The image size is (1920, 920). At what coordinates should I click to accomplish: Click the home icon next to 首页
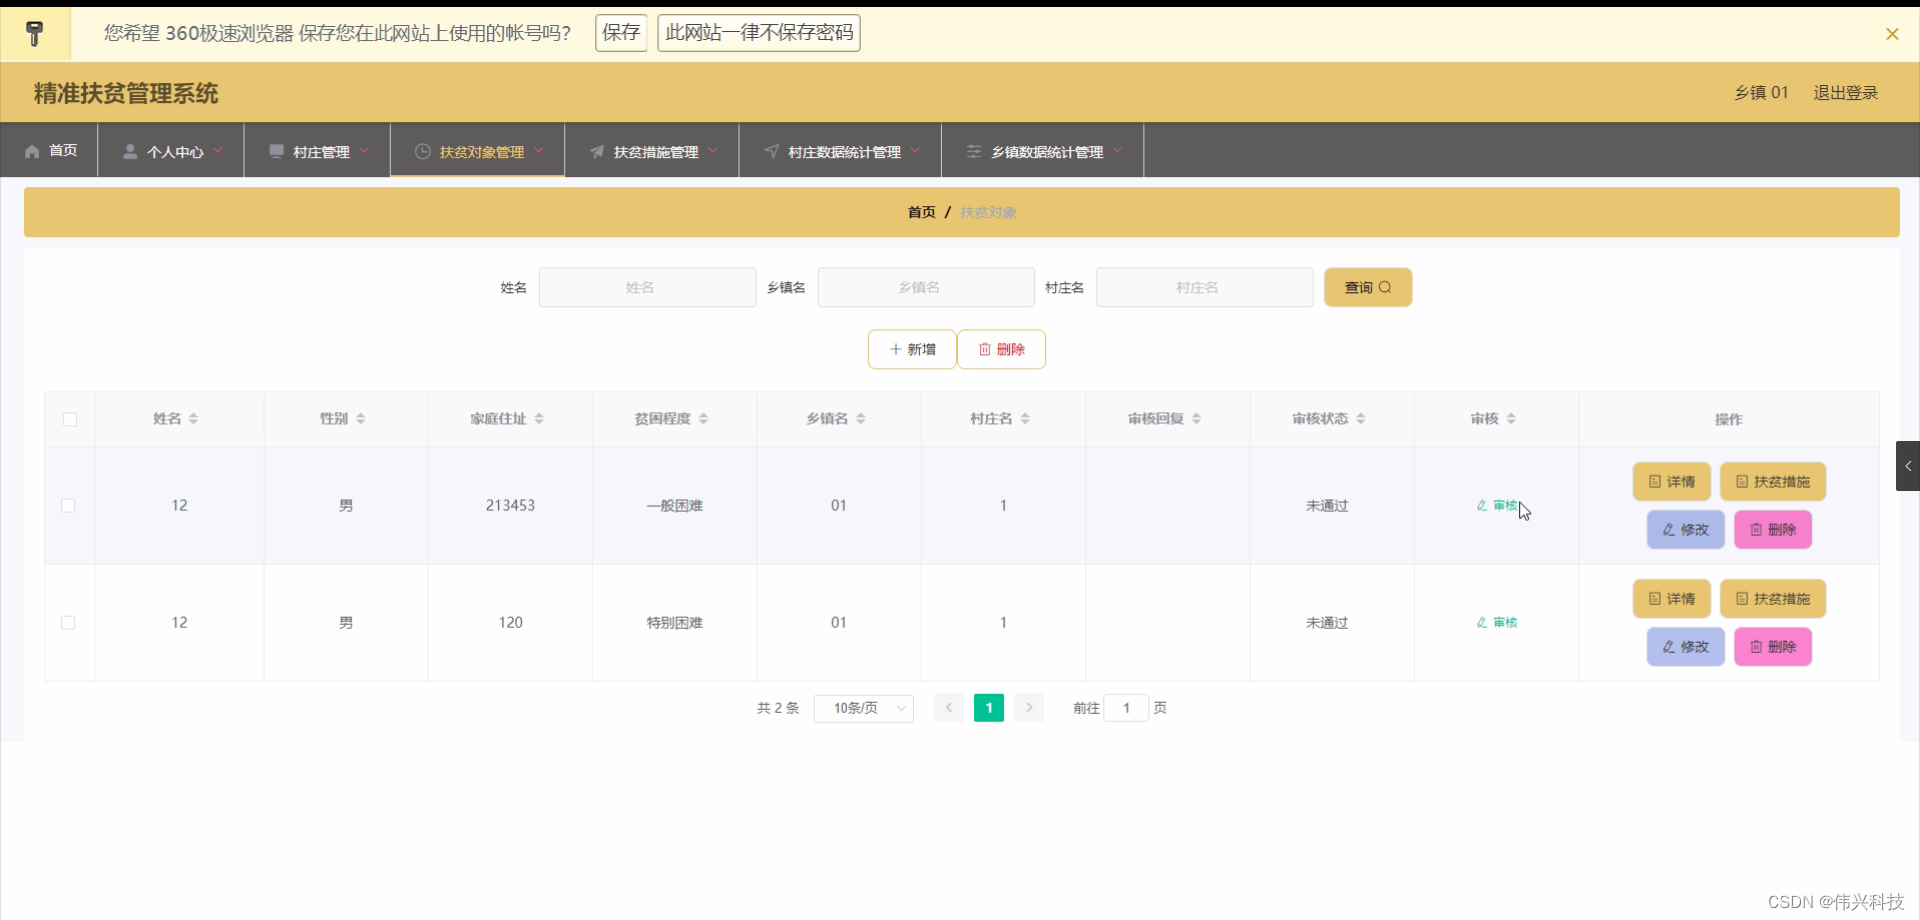tap(33, 151)
